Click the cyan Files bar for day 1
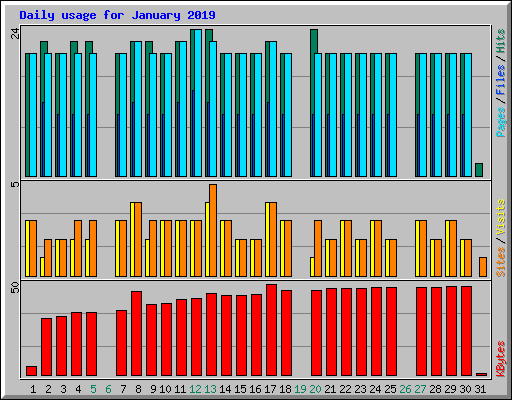 (x=33, y=115)
